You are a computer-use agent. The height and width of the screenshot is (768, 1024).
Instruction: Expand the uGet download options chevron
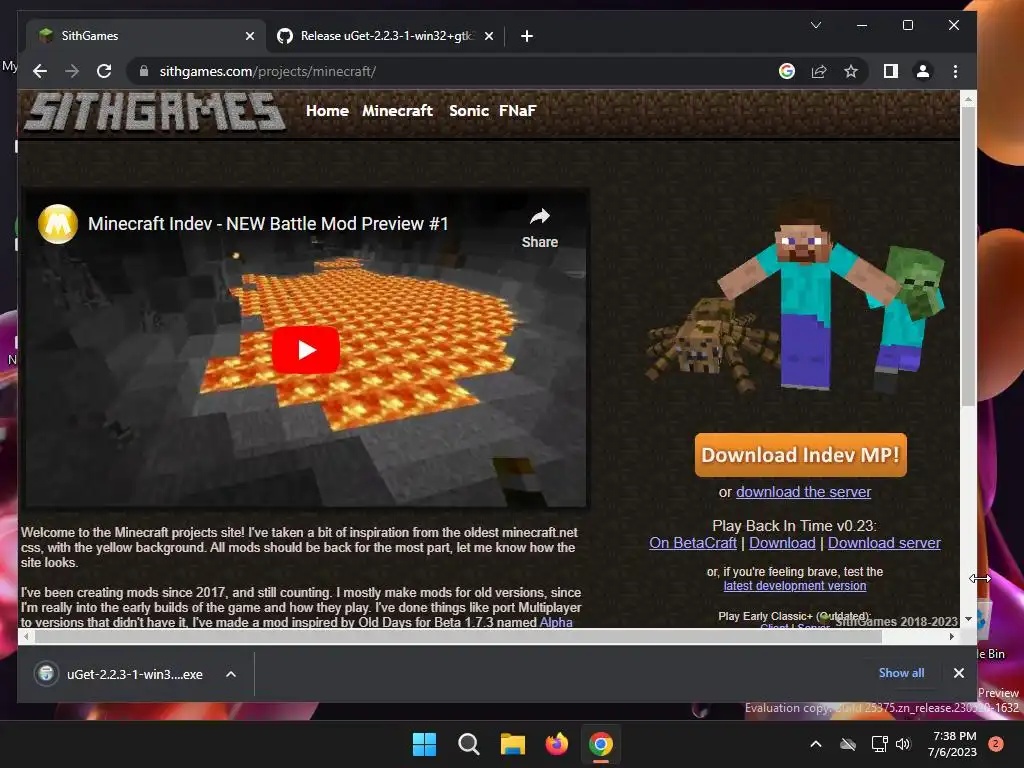tap(231, 674)
